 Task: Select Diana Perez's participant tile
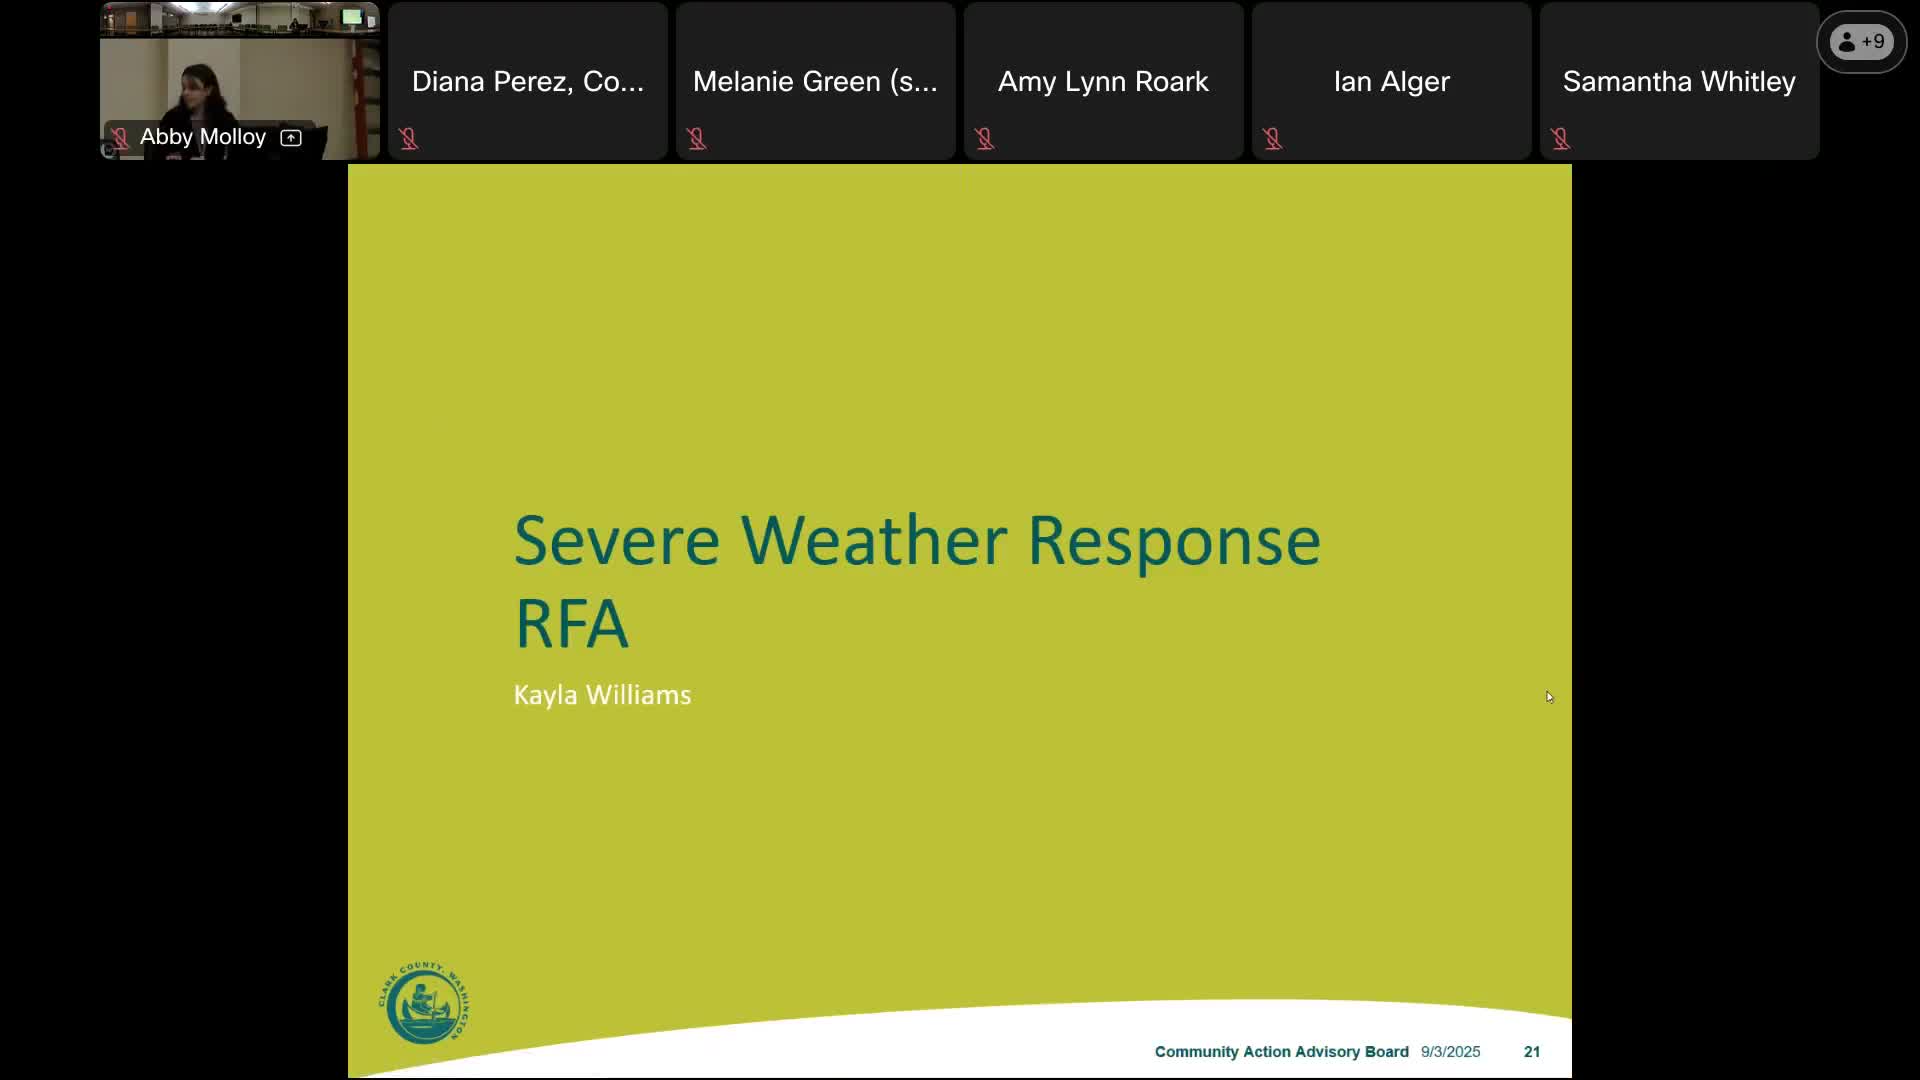click(x=528, y=81)
